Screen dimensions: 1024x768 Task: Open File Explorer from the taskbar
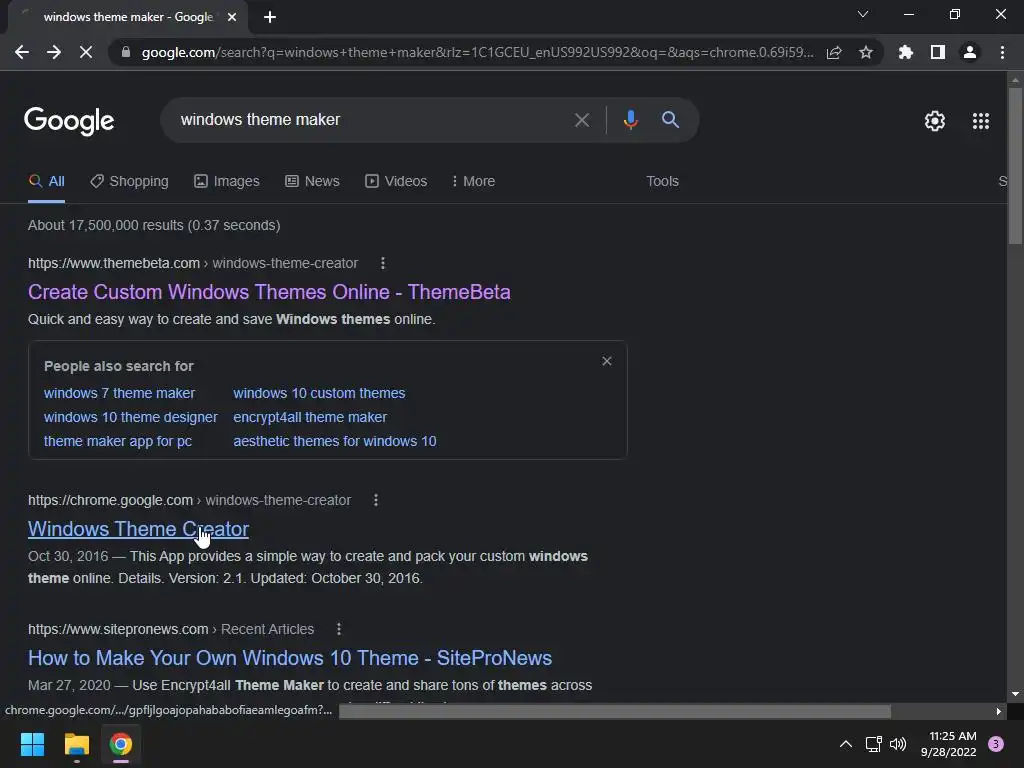[x=76, y=744]
